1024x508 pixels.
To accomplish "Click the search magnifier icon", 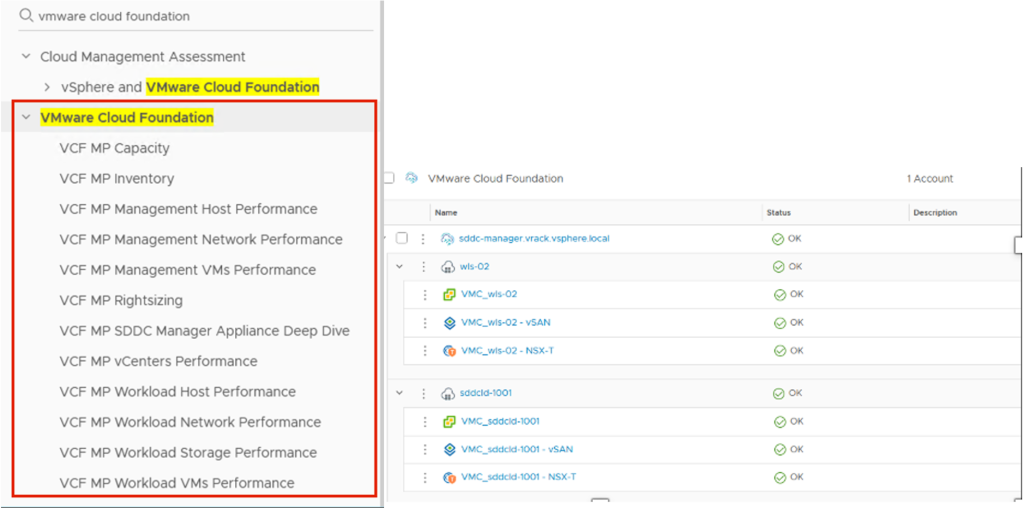I will (26, 16).
